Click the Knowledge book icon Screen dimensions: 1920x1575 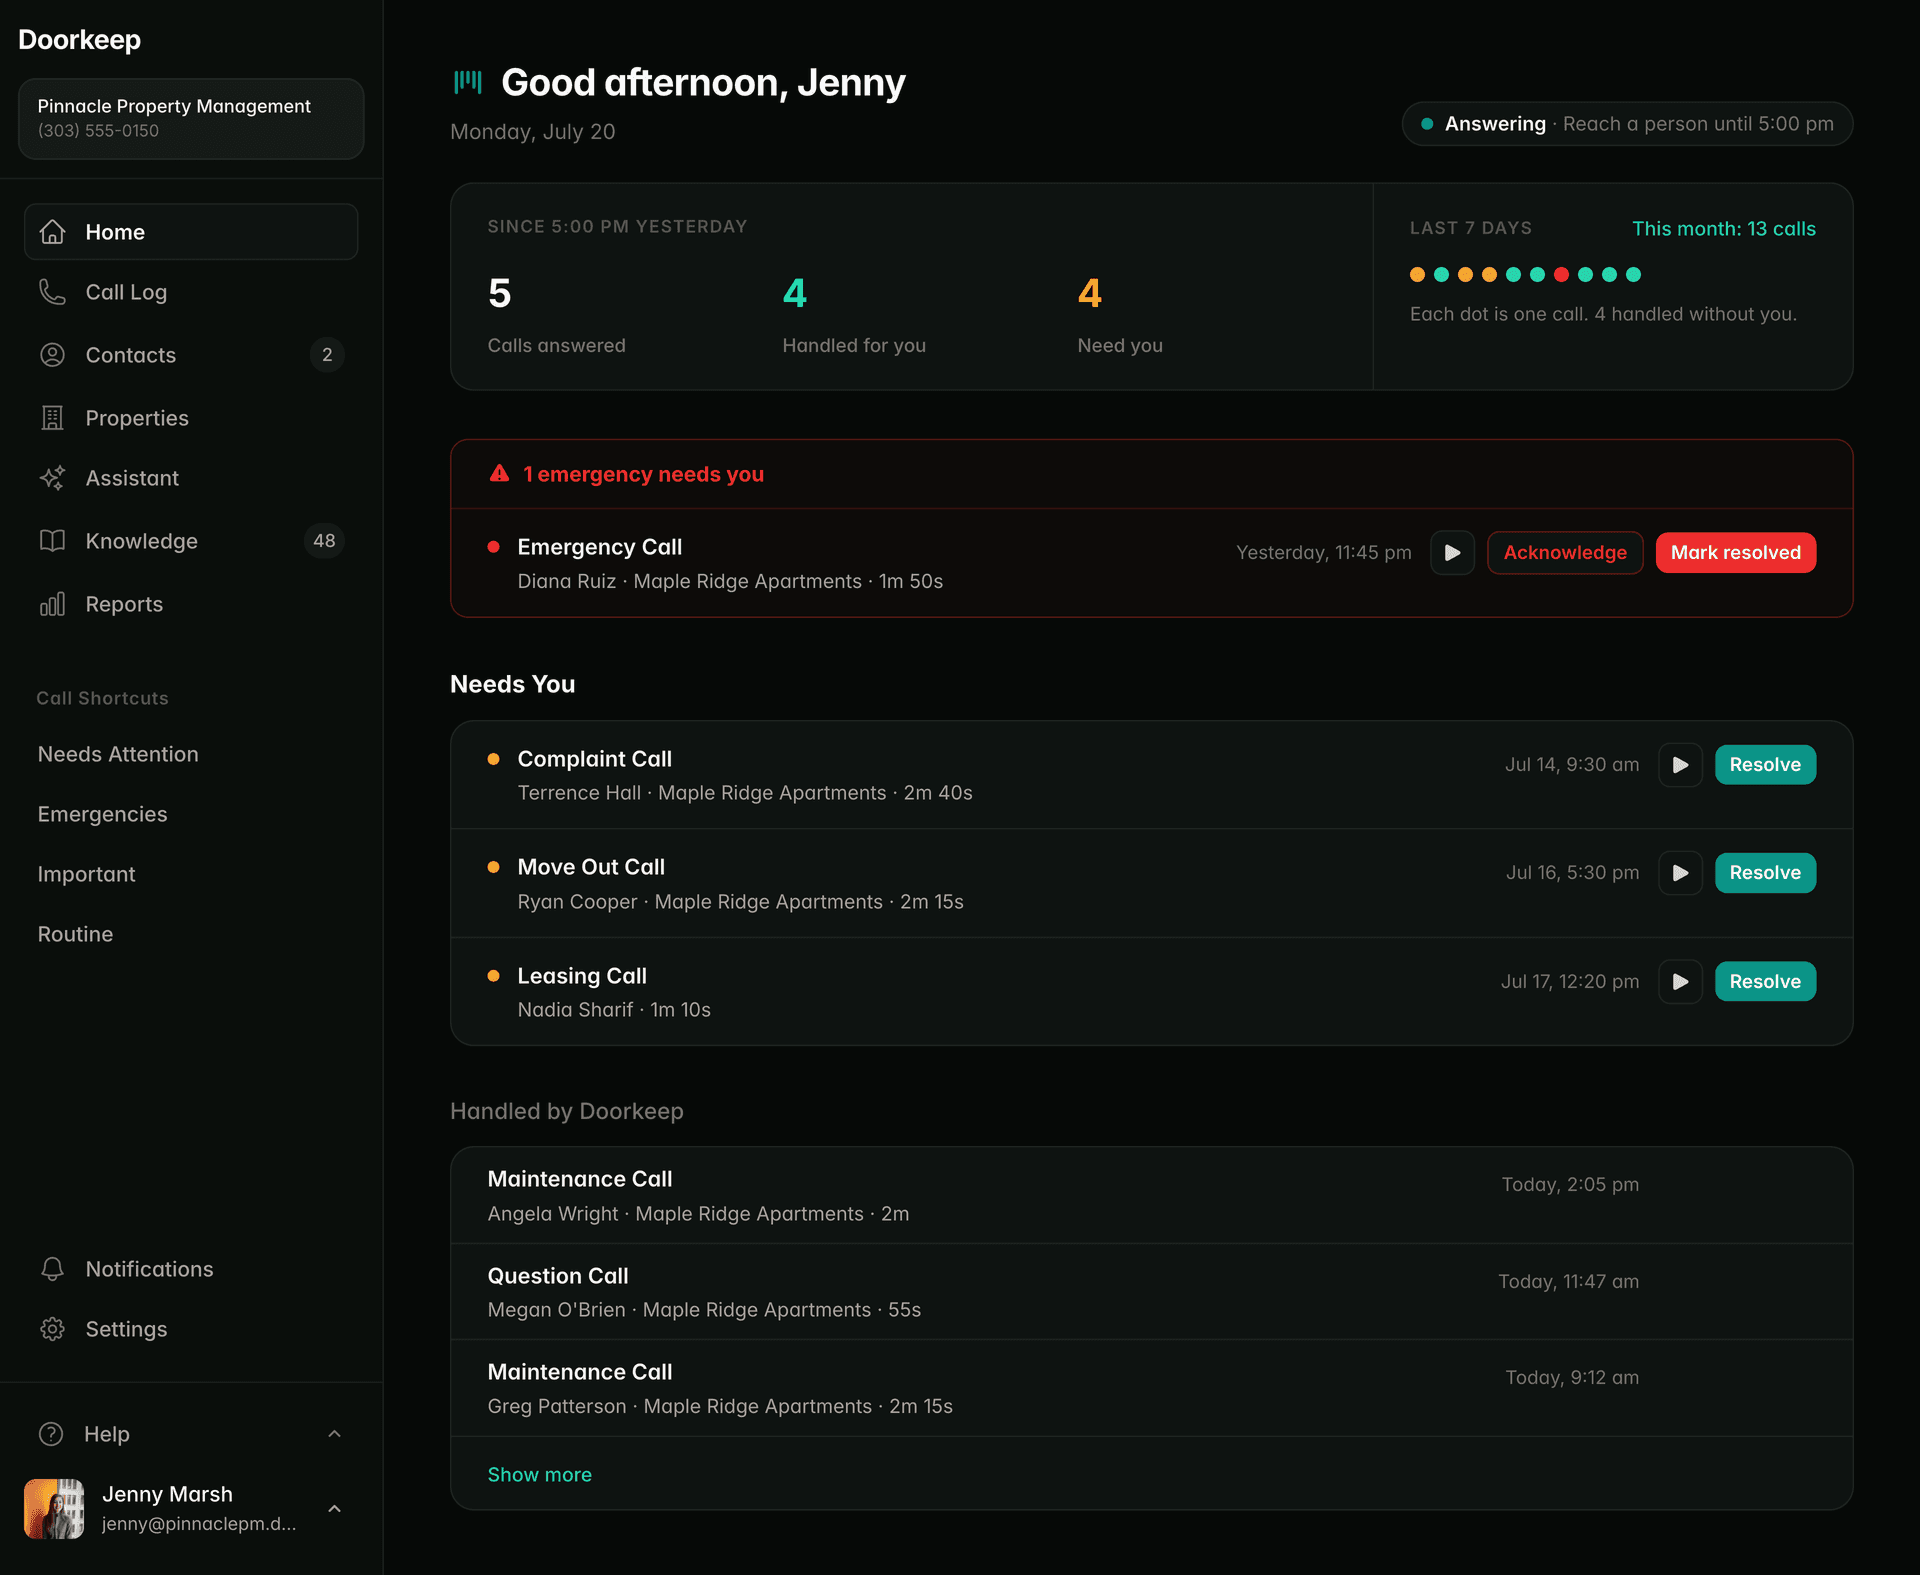(52, 541)
